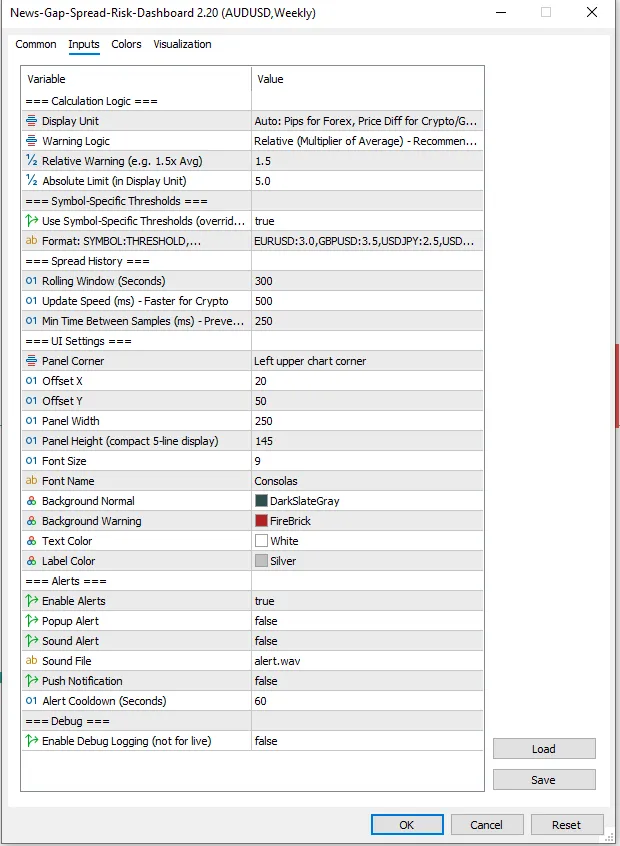The height and width of the screenshot is (846, 620).
Task: Click the enum icon beside Warning Logic
Action: click(31, 141)
